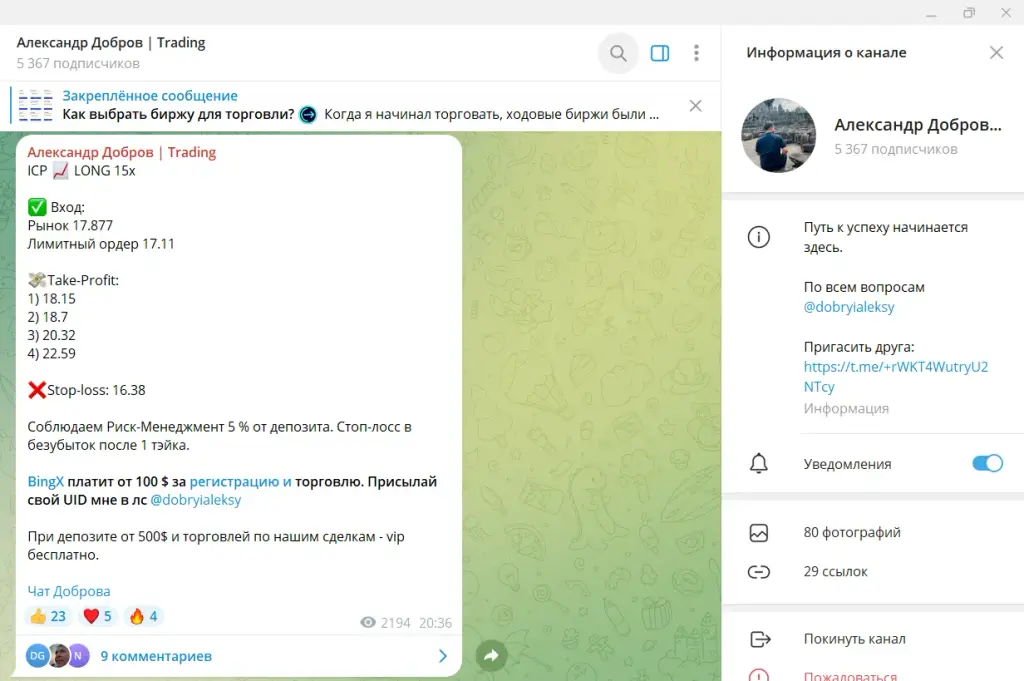
Task: Click the photos picture icon
Action: point(758,533)
